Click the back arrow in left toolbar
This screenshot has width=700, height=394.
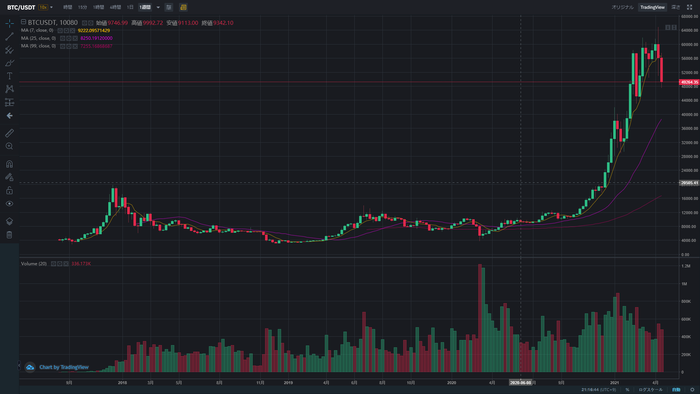9,116
